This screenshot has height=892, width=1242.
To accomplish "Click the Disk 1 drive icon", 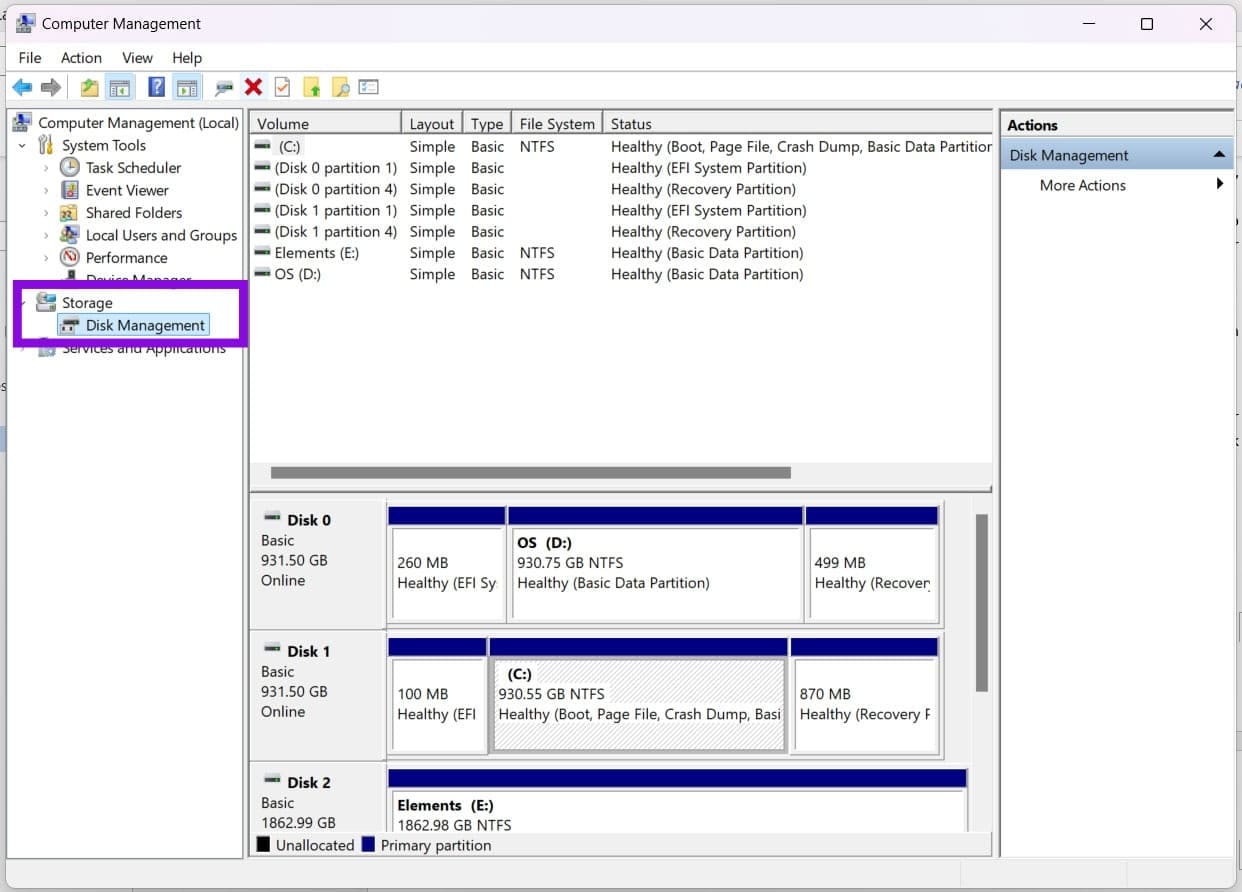I will coord(272,648).
